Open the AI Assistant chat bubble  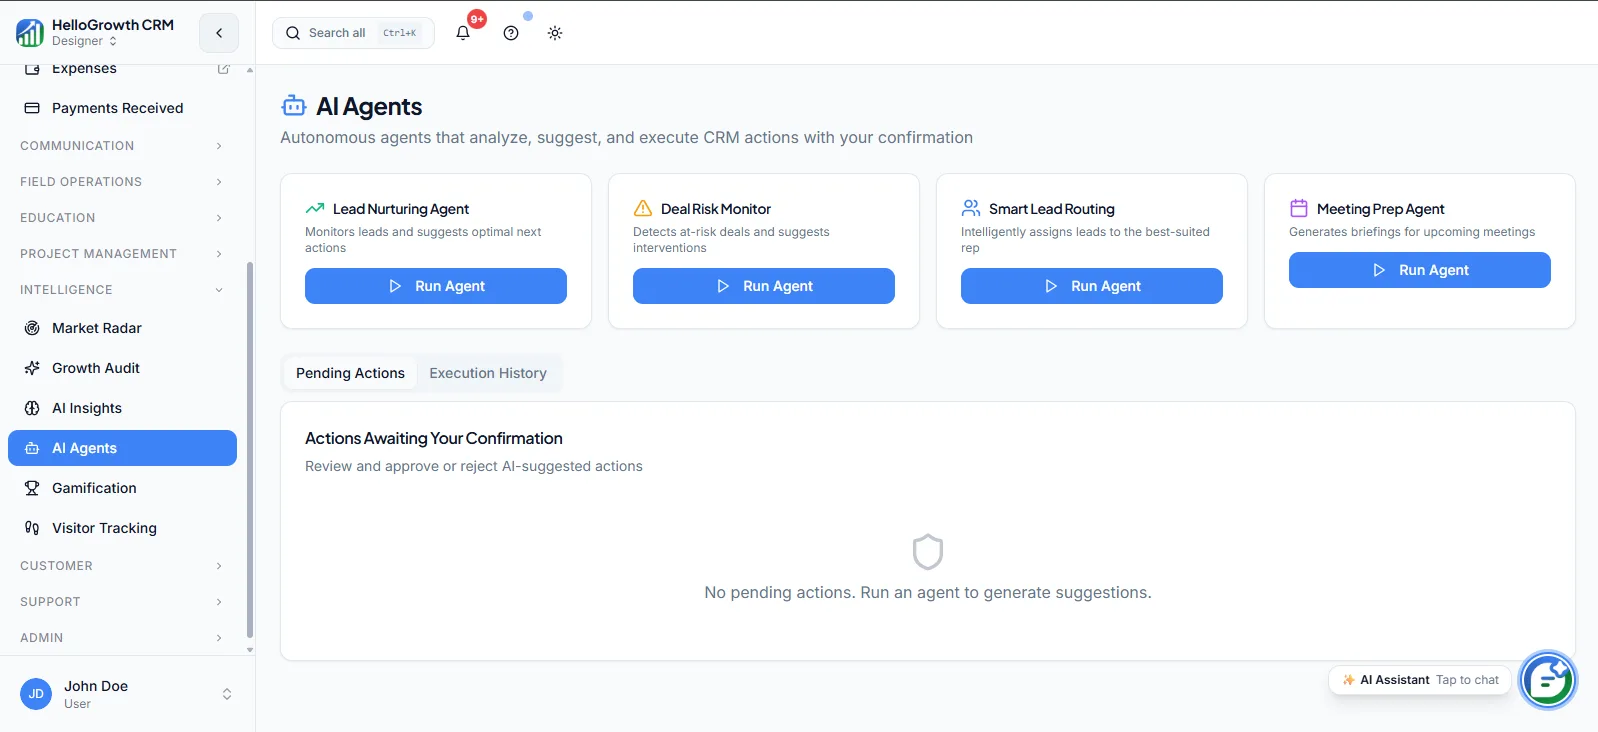(1548, 680)
